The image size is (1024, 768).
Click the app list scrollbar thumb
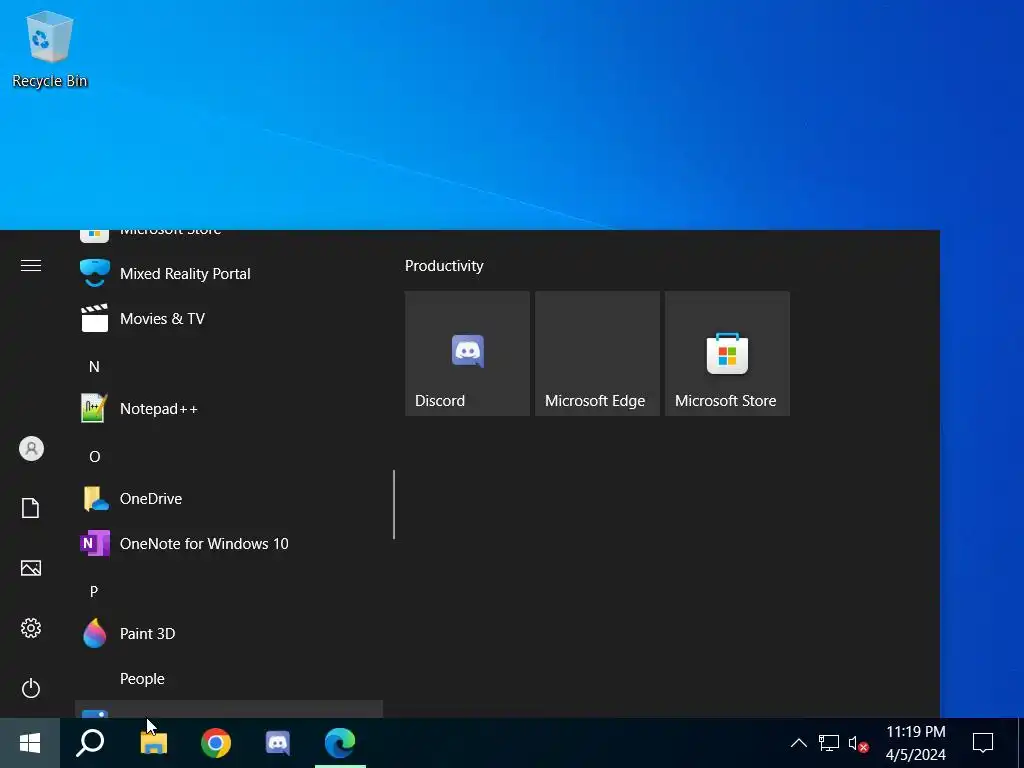pos(394,504)
